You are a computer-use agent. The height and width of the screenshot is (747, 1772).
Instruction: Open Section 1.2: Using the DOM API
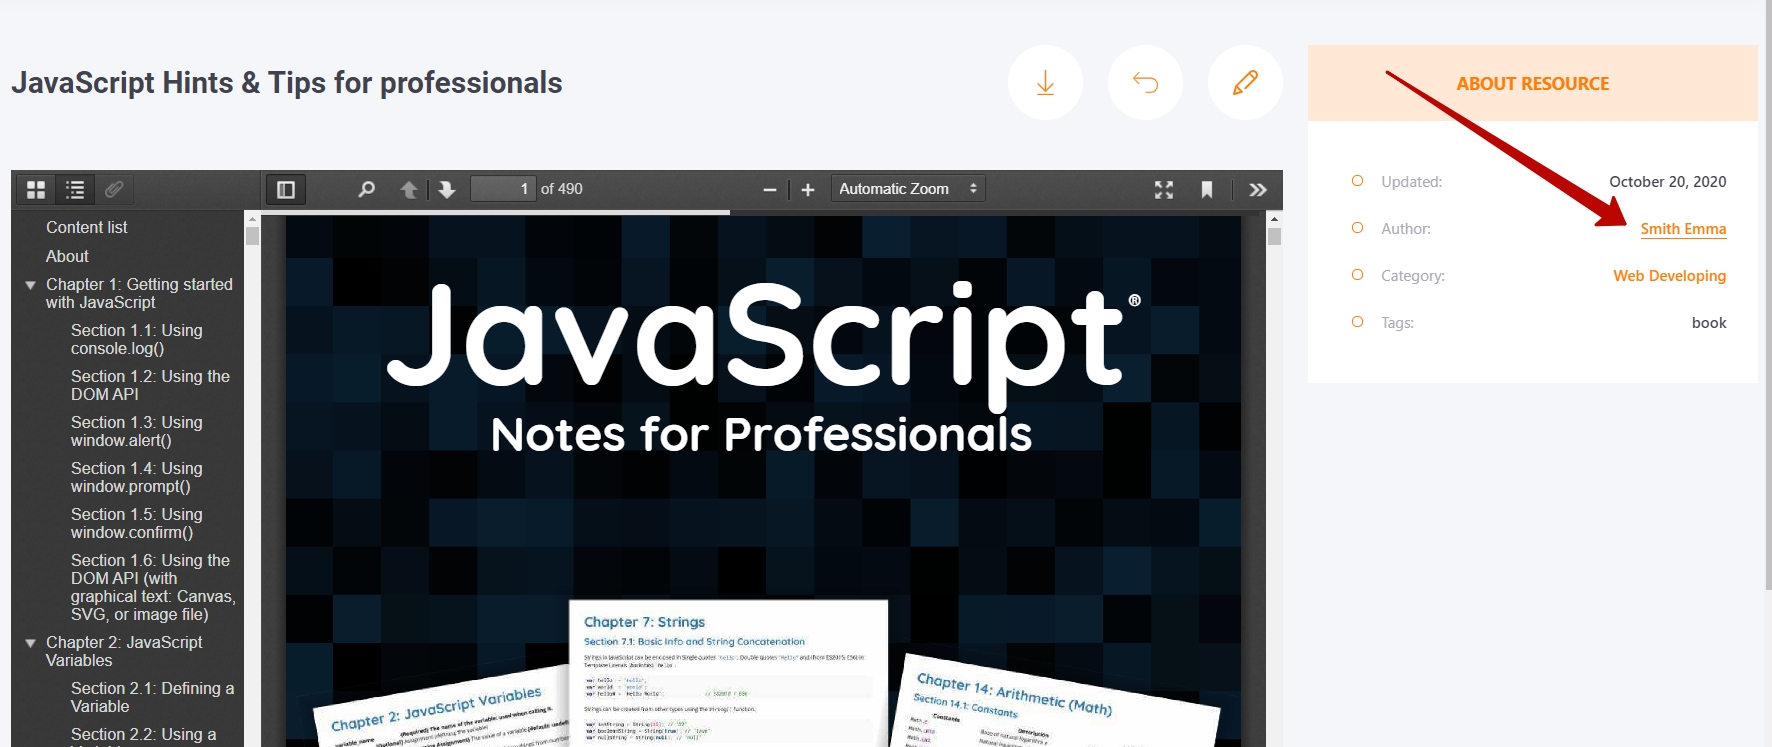tap(150, 385)
